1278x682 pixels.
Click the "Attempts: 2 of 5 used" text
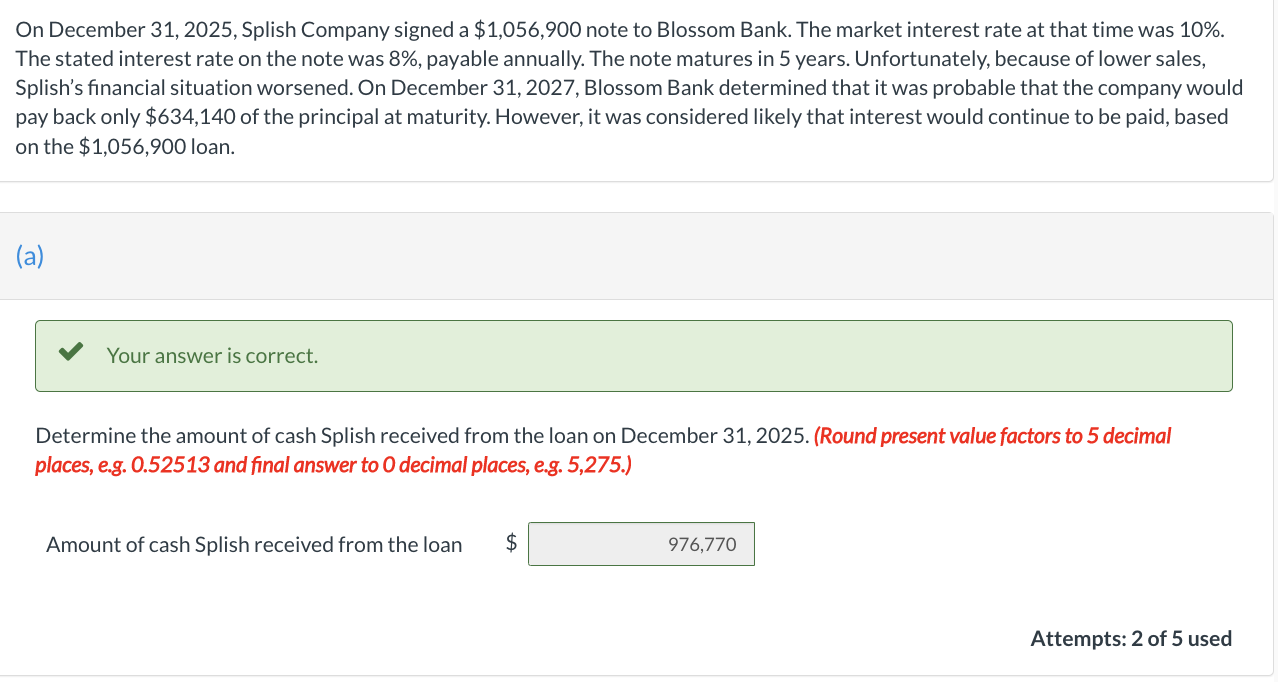pos(1130,638)
